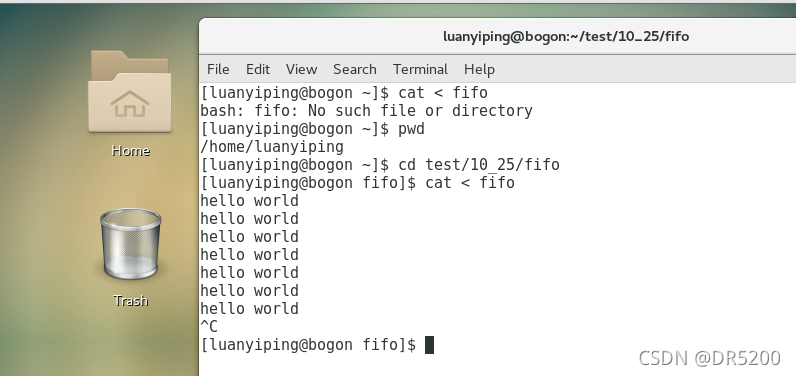Click the first 'hello world' output line
Viewport: 796px width, 376px height.
coord(249,201)
